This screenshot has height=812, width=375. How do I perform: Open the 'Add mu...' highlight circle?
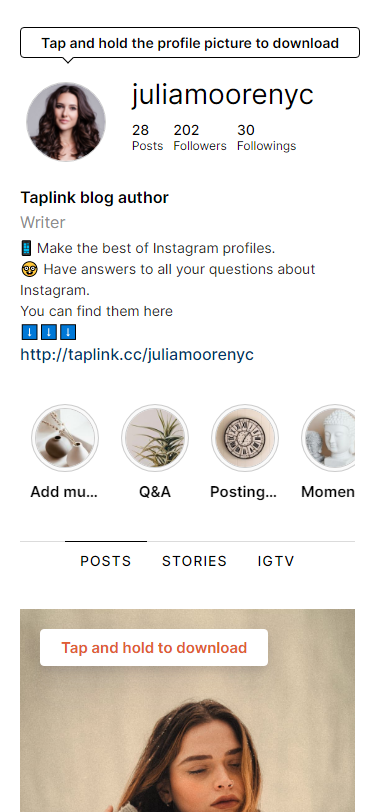click(65, 438)
